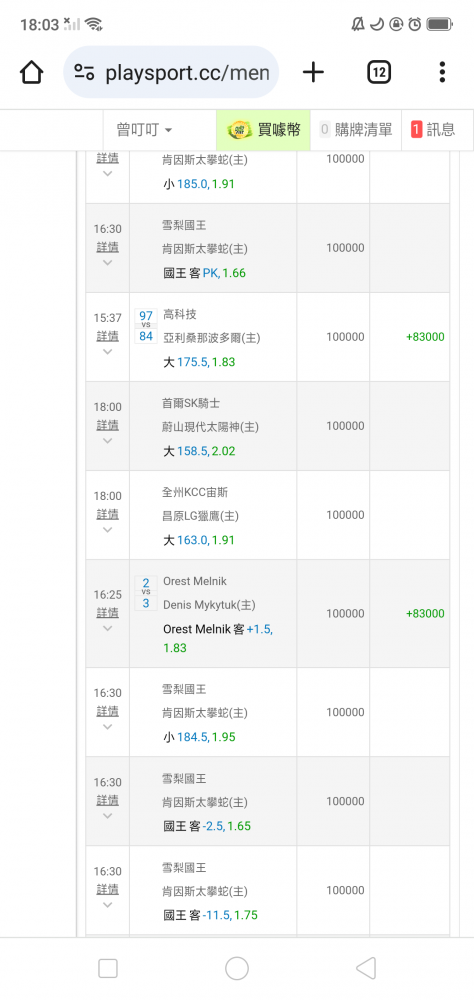Viewport: 474px width, 1000px height.
Task: Tap the site settings icon in address bar
Action: click(x=84, y=73)
